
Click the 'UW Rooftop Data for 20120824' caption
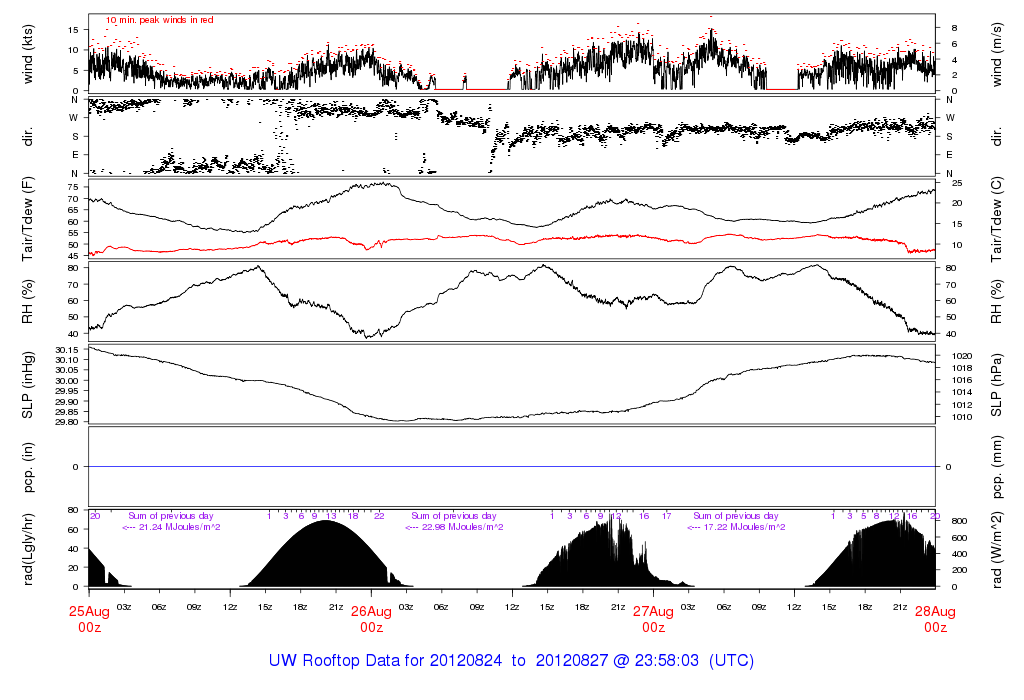click(385, 660)
